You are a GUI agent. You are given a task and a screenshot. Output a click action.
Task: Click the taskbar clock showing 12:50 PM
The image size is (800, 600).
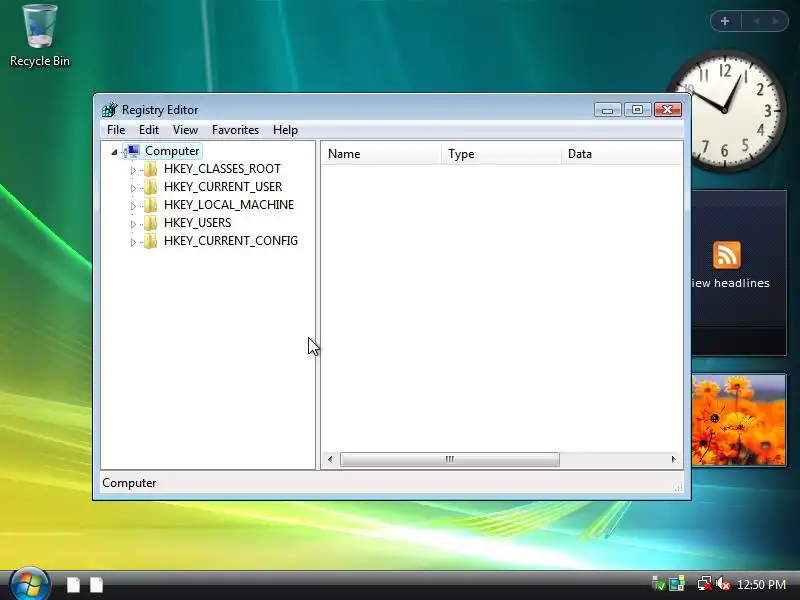click(761, 585)
